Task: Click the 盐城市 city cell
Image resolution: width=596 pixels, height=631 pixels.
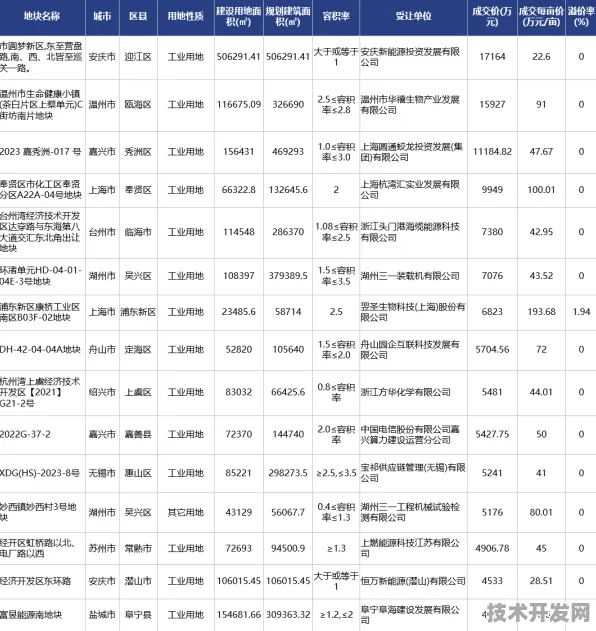Action: [102, 615]
